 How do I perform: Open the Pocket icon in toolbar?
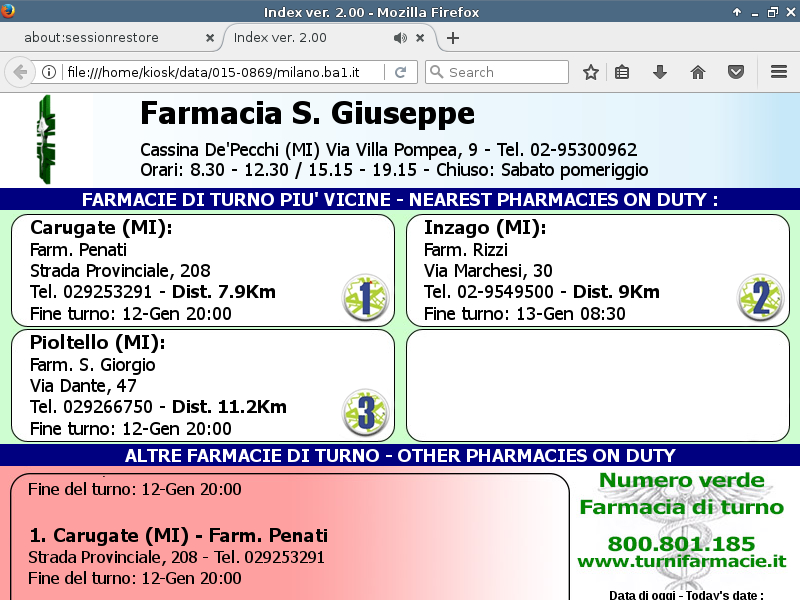tap(735, 72)
